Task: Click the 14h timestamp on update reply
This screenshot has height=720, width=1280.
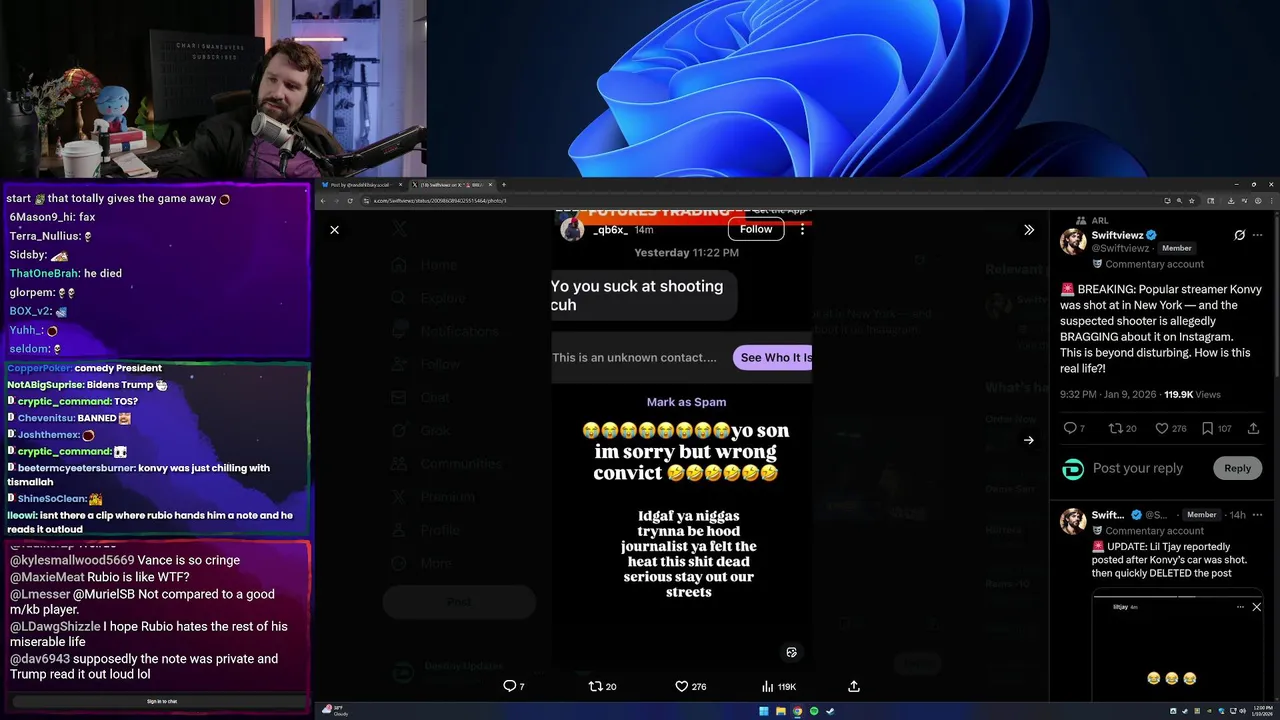Action: pos(1238,515)
